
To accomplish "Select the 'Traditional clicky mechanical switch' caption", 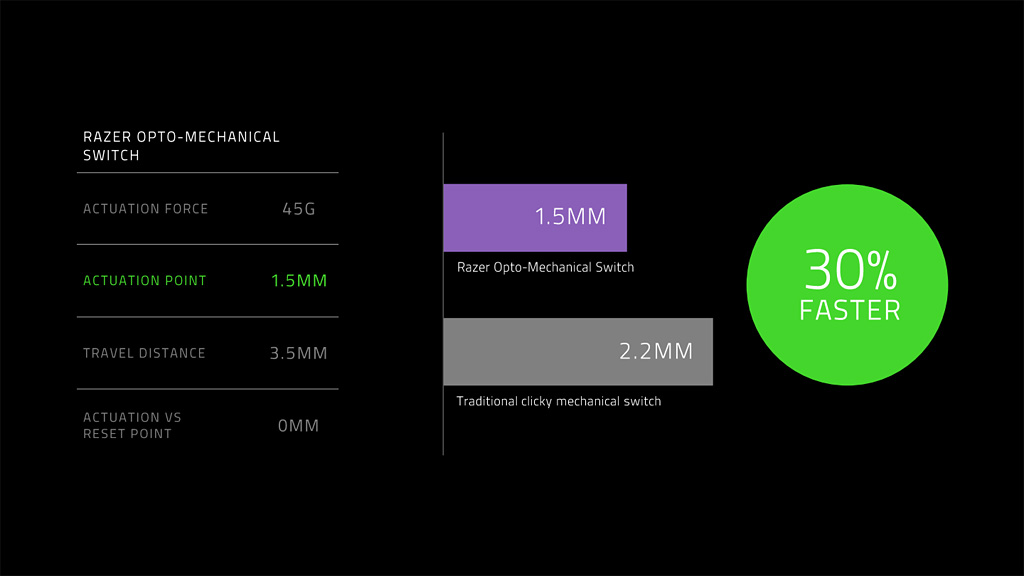I will [x=558, y=401].
